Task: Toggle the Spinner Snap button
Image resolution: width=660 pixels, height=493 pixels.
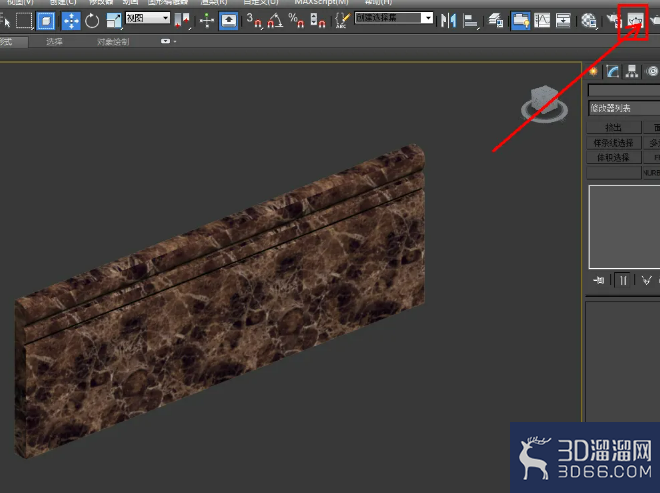Action: pyautogui.click(x=317, y=20)
